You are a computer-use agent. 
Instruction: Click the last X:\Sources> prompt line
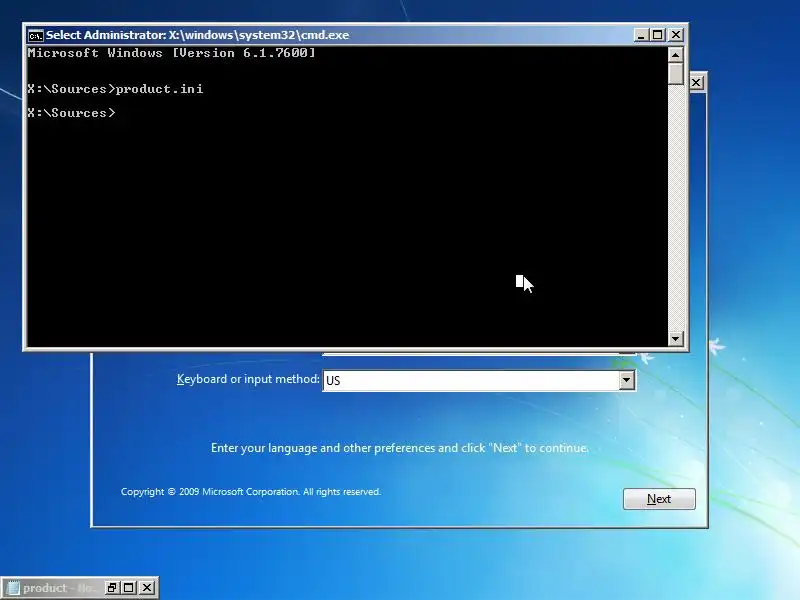point(71,113)
